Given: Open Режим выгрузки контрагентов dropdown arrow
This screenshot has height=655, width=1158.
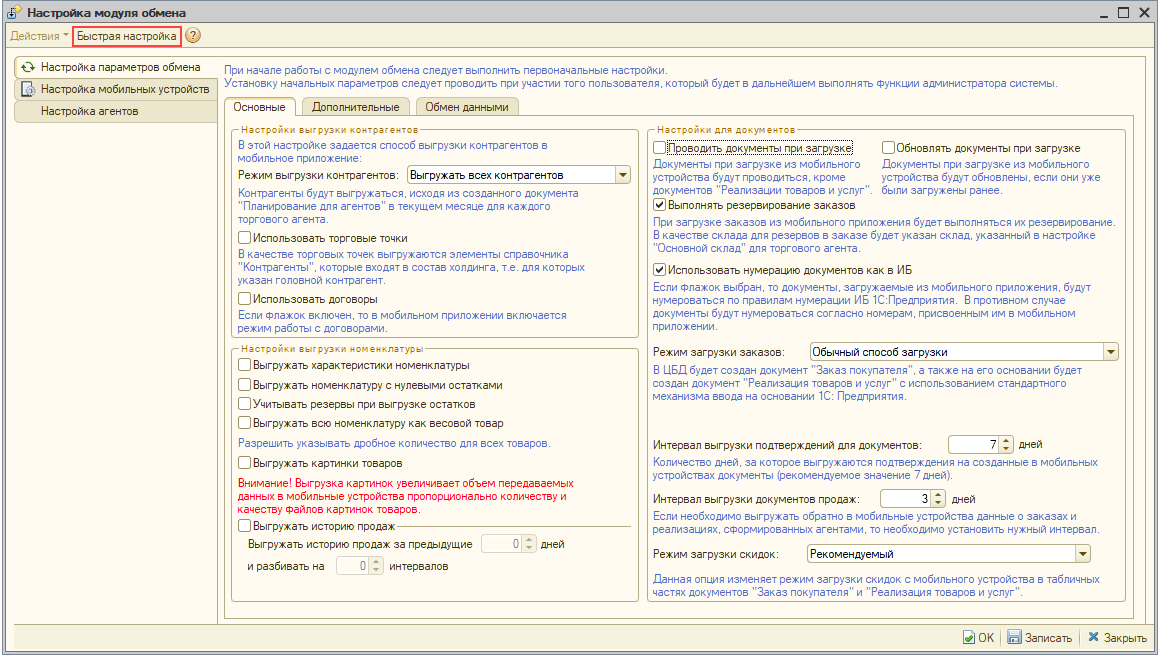Looking at the screenshot, I should click(623, 175).
